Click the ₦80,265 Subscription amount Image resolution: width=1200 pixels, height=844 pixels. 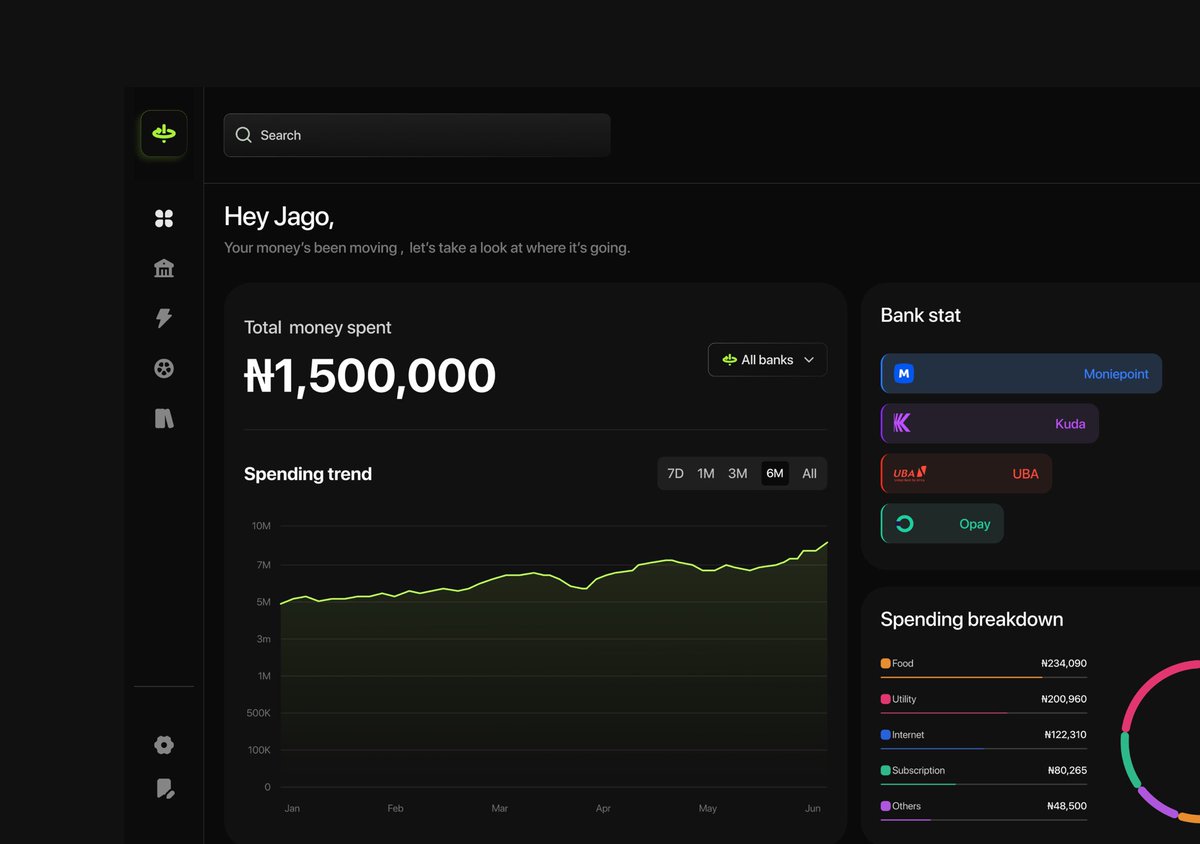[1067, 770]
